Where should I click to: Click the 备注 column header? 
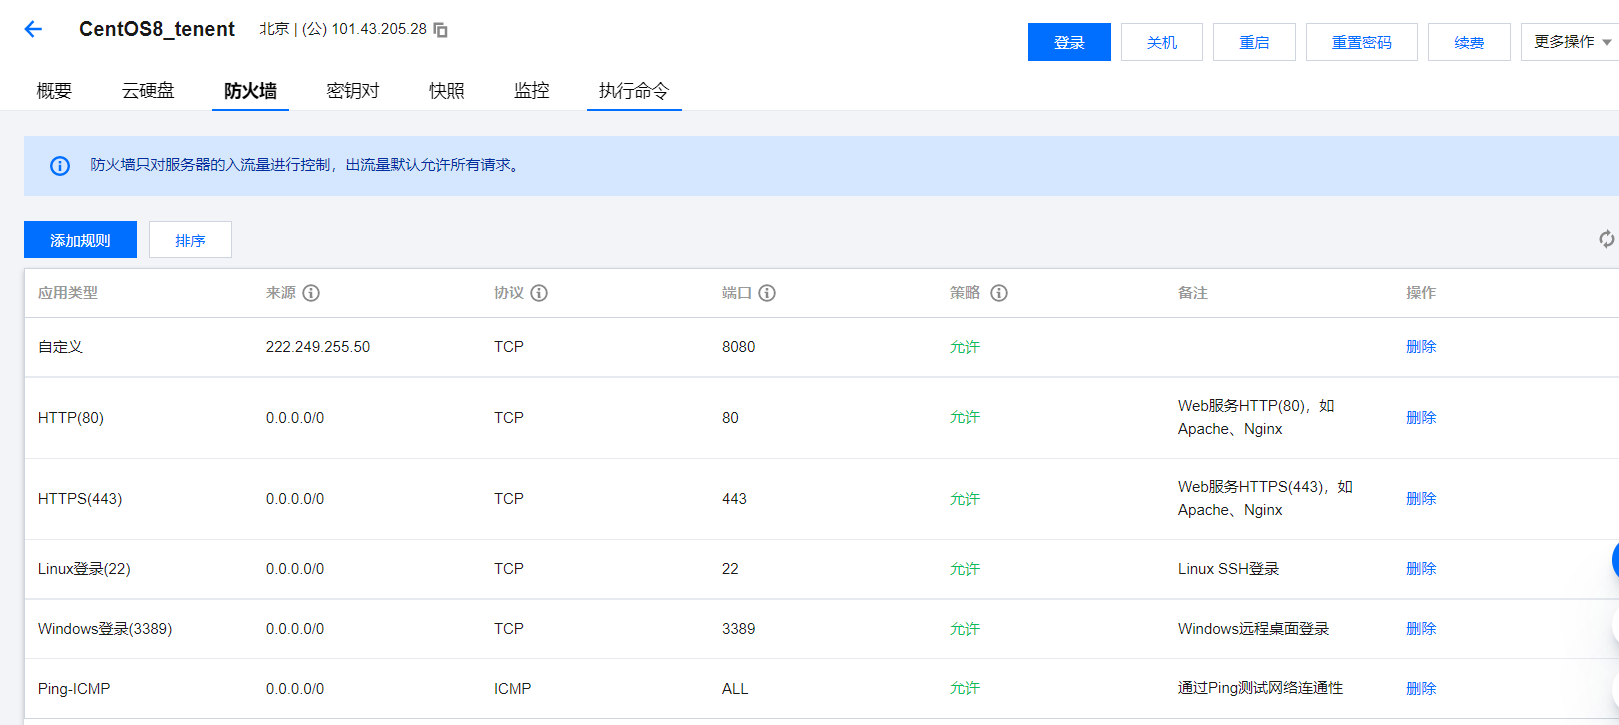point(1193,293)
